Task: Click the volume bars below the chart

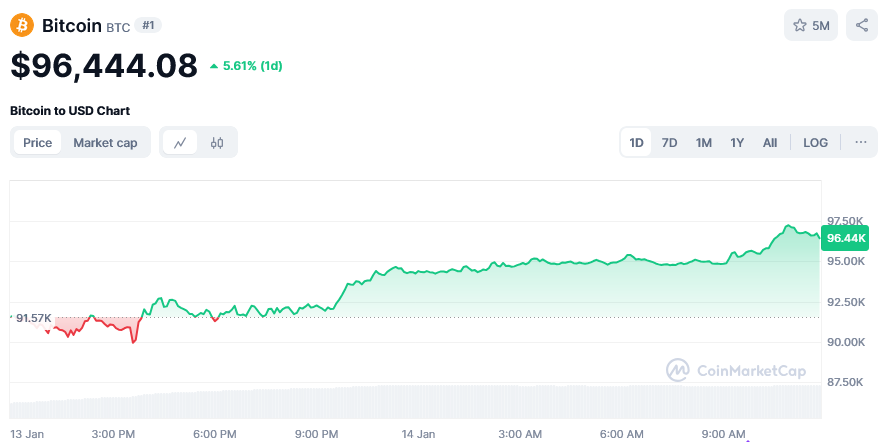Action: click(416, 402)
